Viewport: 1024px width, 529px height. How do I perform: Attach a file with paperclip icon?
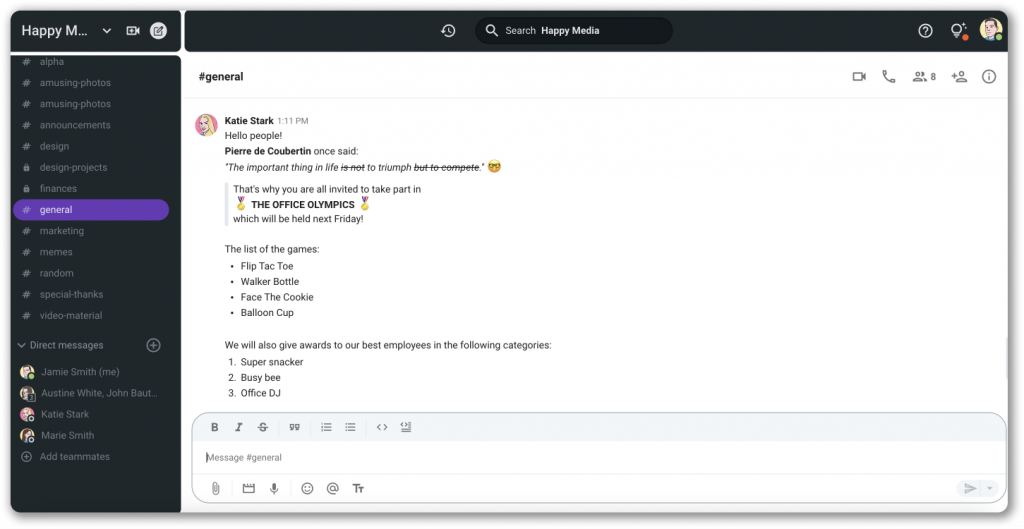[216, 489]
